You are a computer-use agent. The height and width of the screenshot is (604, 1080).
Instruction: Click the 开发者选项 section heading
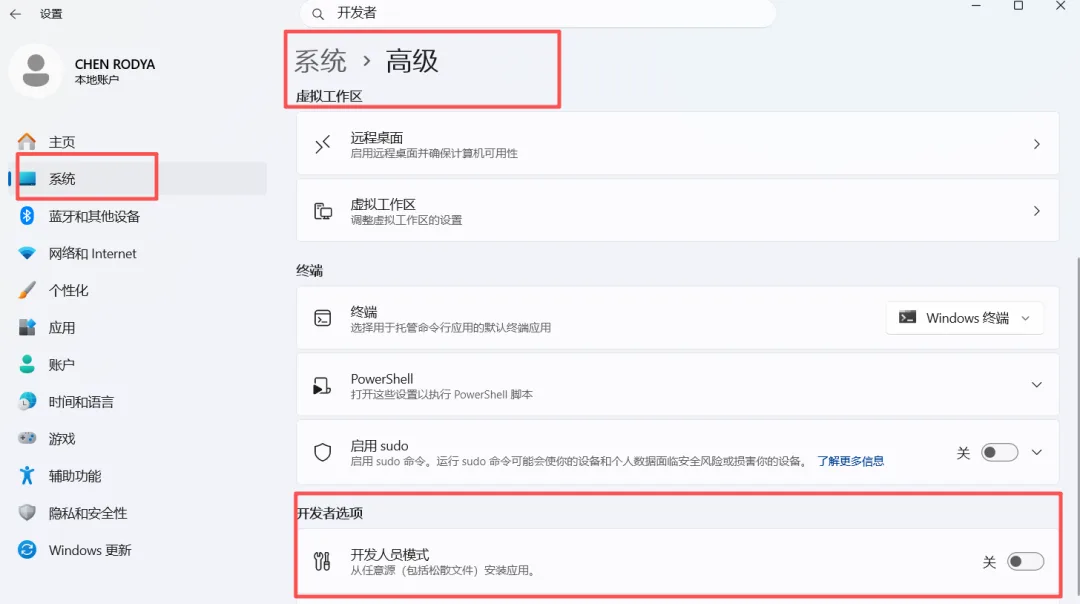330,513
